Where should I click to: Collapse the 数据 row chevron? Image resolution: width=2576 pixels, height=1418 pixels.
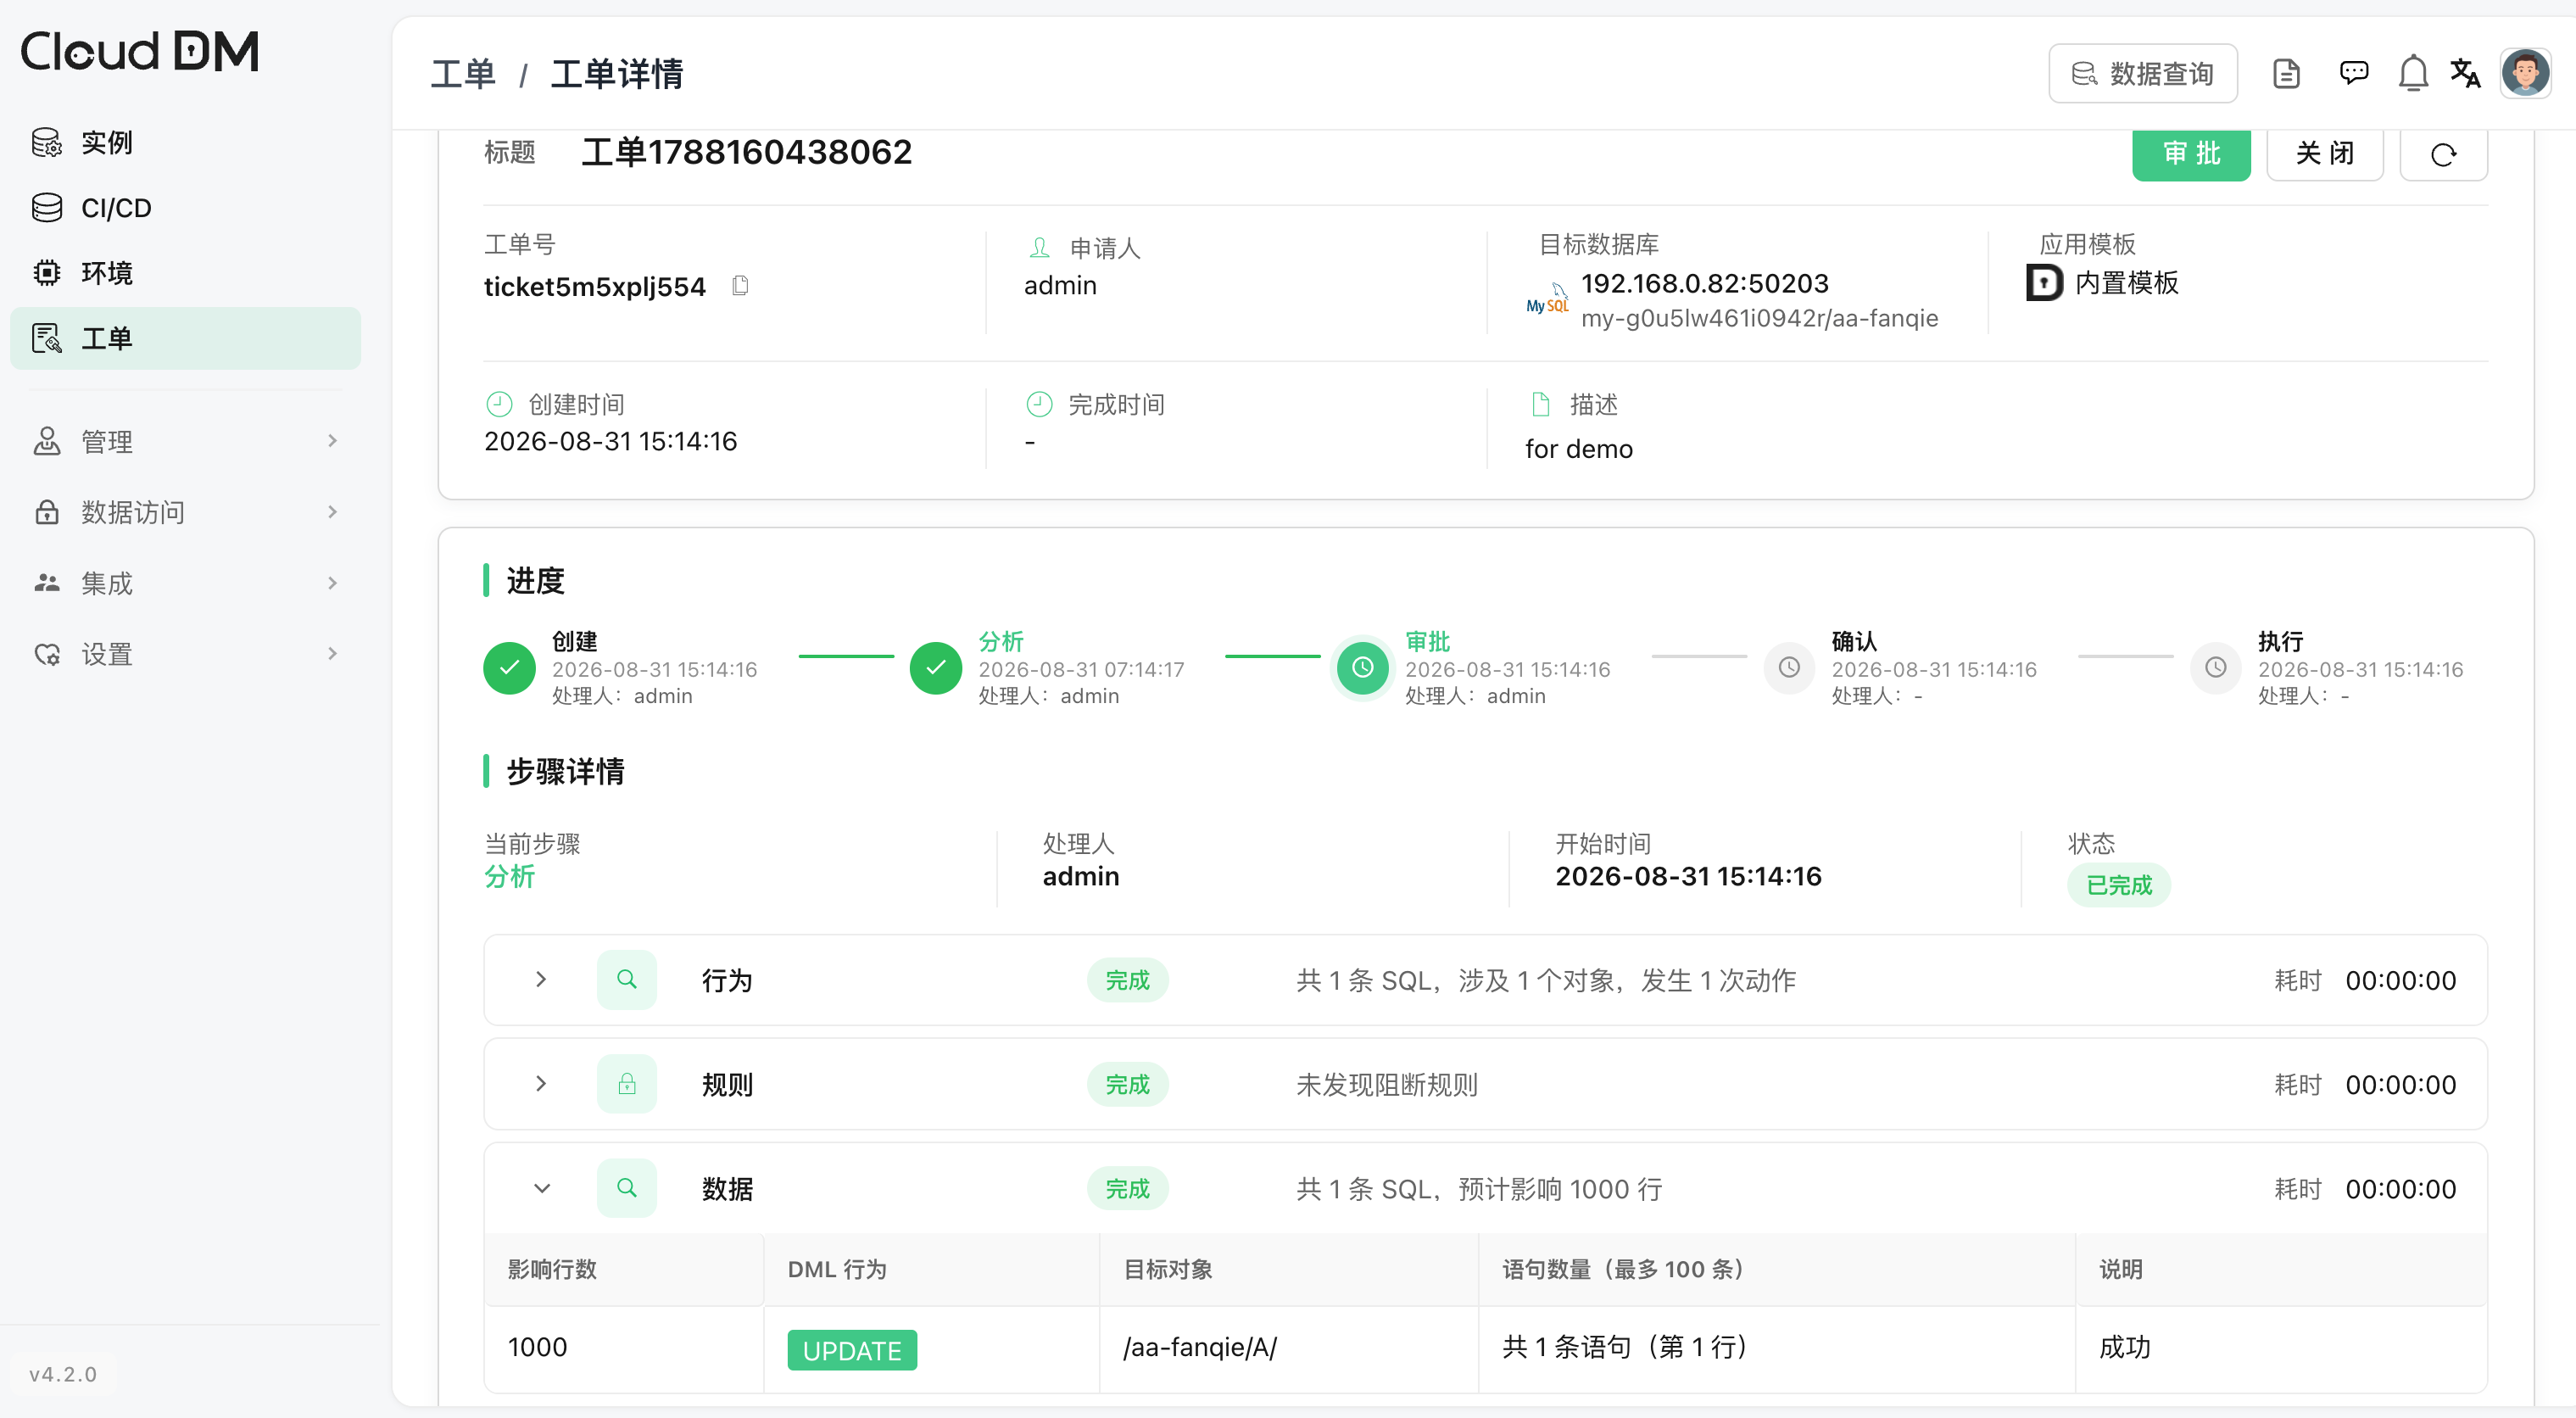541,1188
